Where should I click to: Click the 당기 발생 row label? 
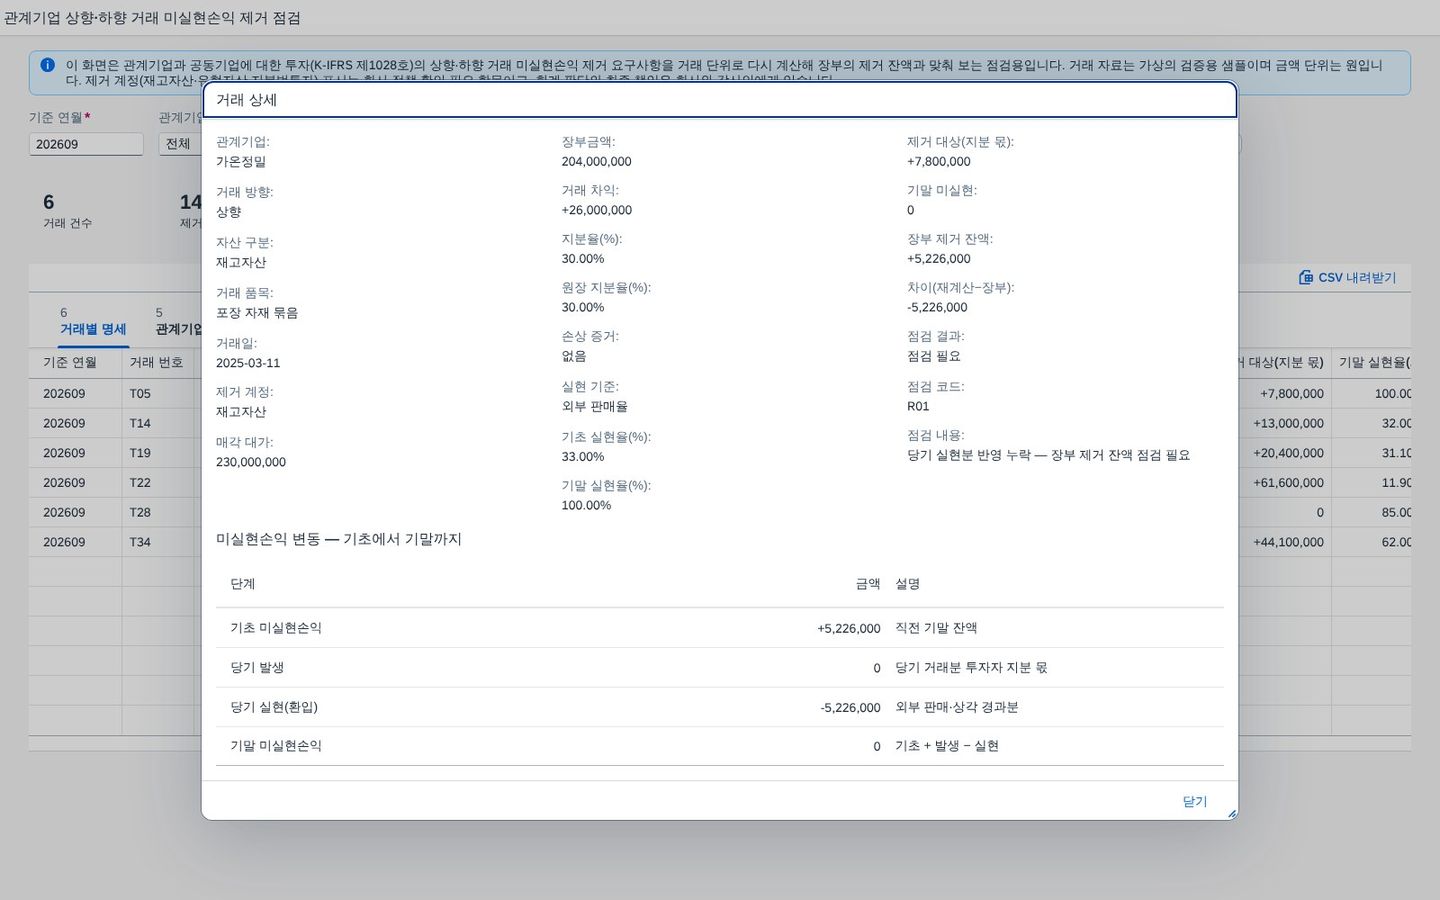click(x=257, y=667)
